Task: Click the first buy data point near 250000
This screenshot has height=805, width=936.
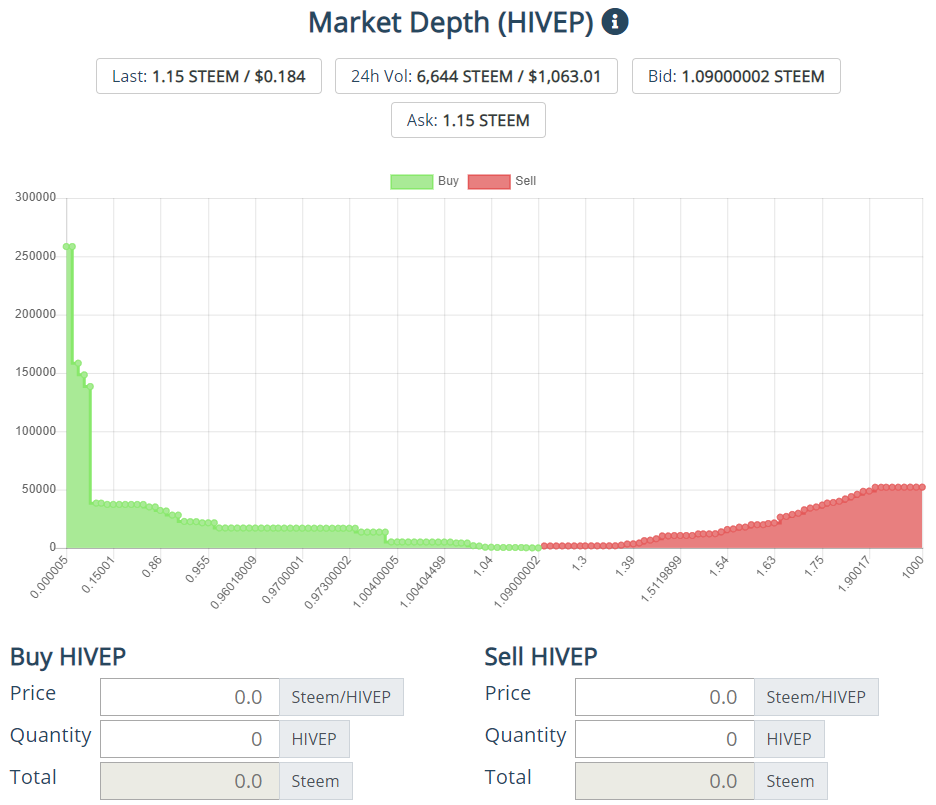Action: click(66, 246)
